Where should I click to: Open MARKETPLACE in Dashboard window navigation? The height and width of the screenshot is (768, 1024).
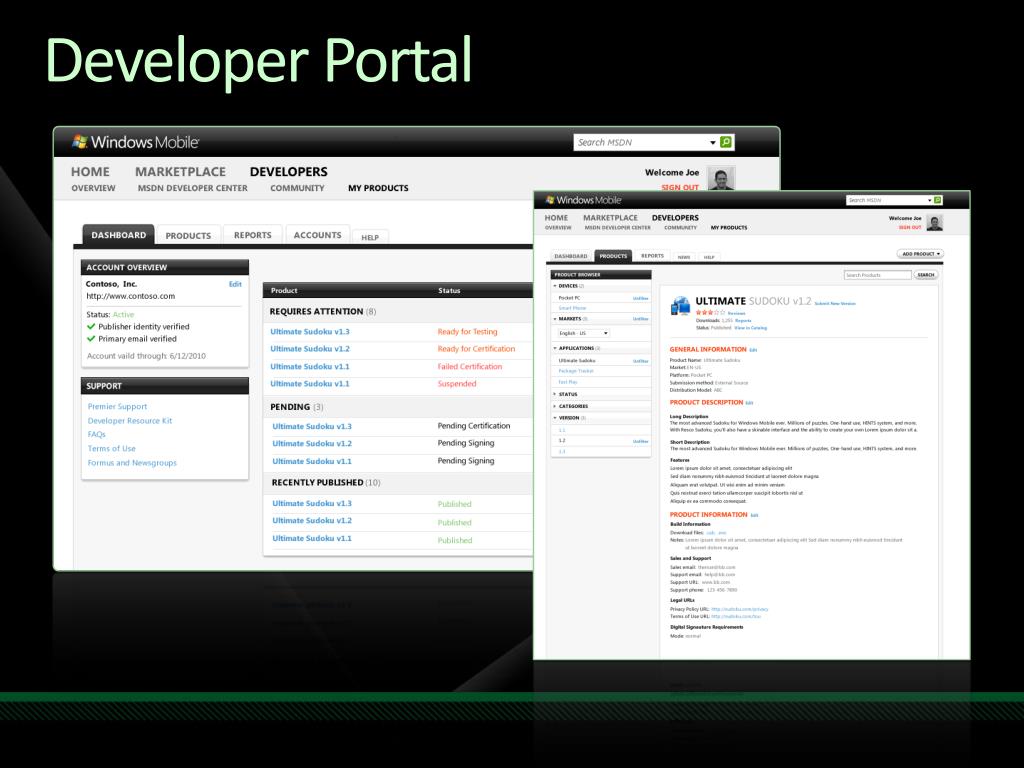(180, 172)
